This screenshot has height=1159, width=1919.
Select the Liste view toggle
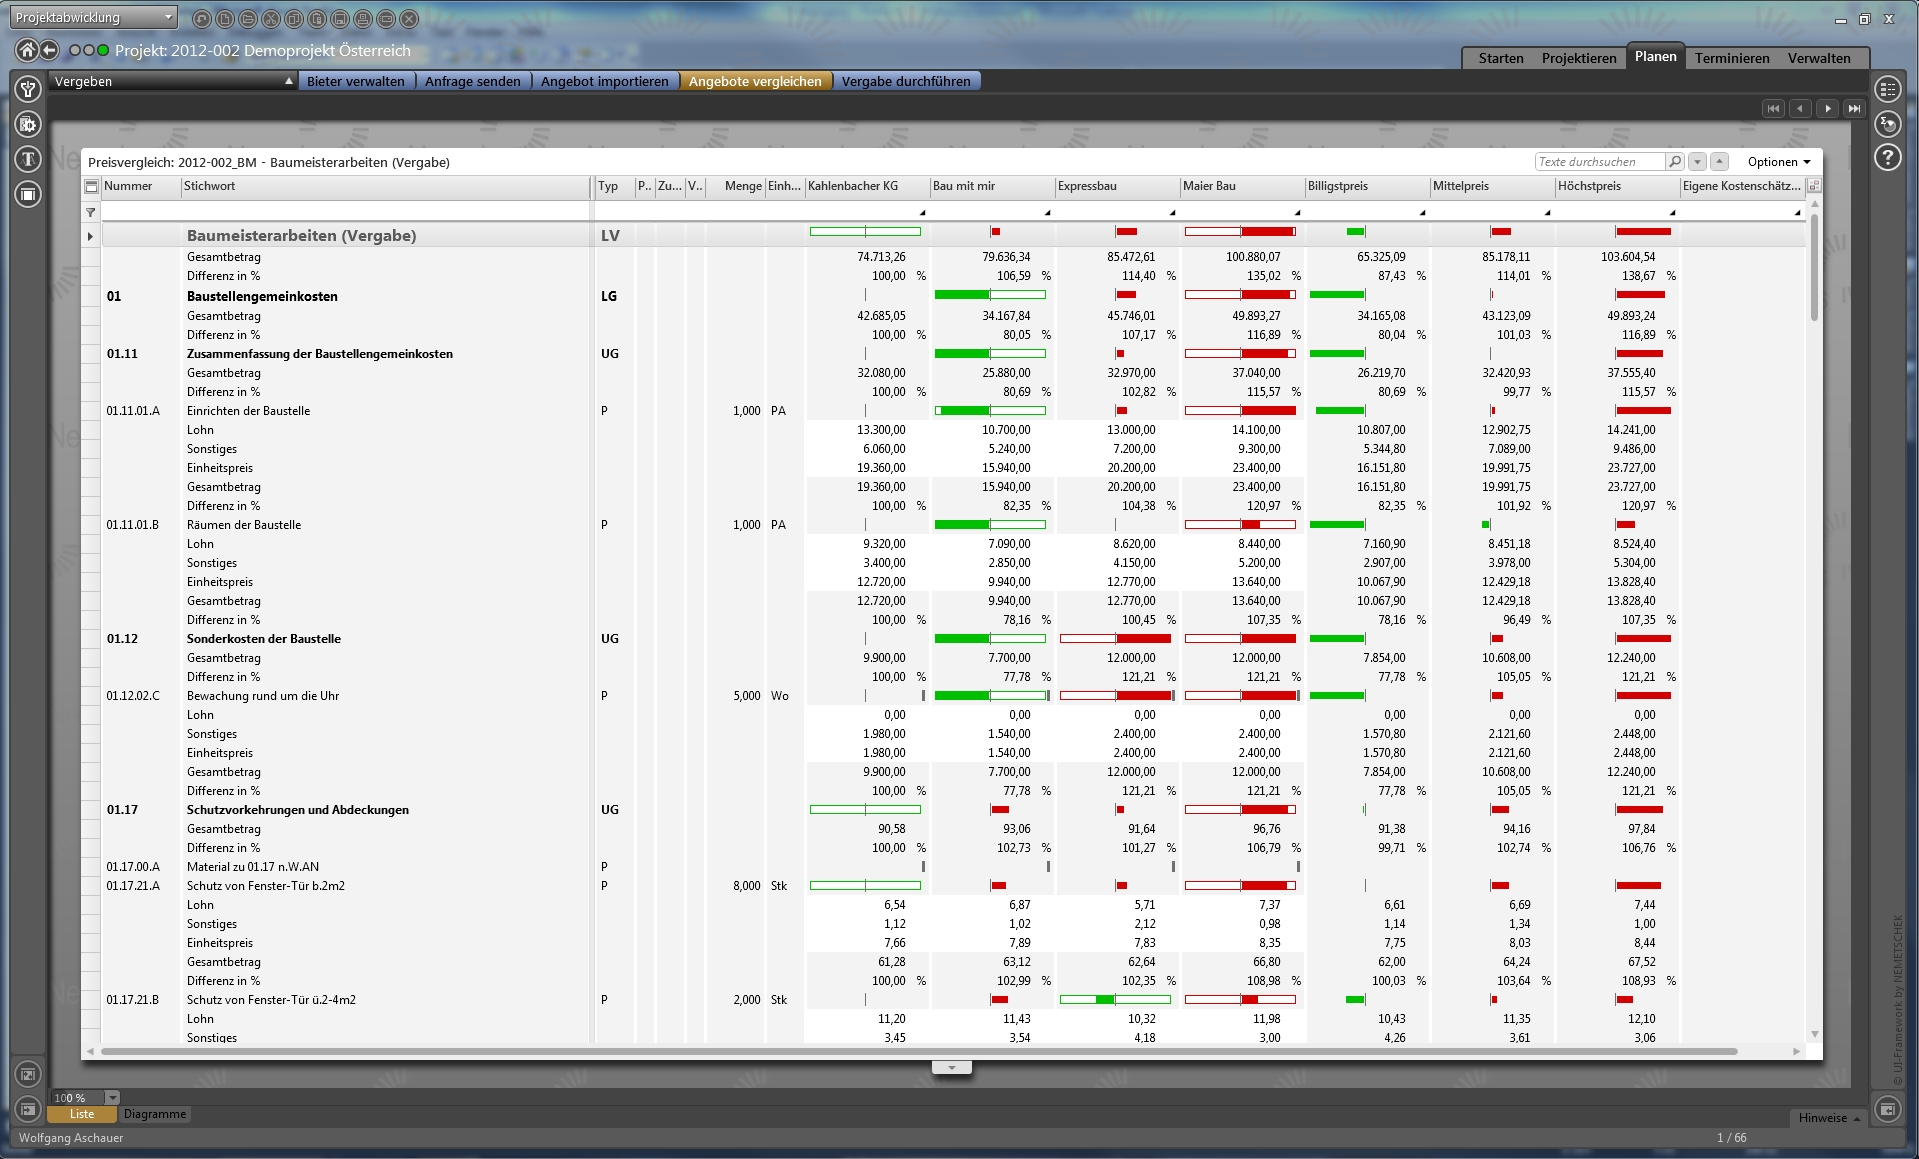[x=82, y=1114]
